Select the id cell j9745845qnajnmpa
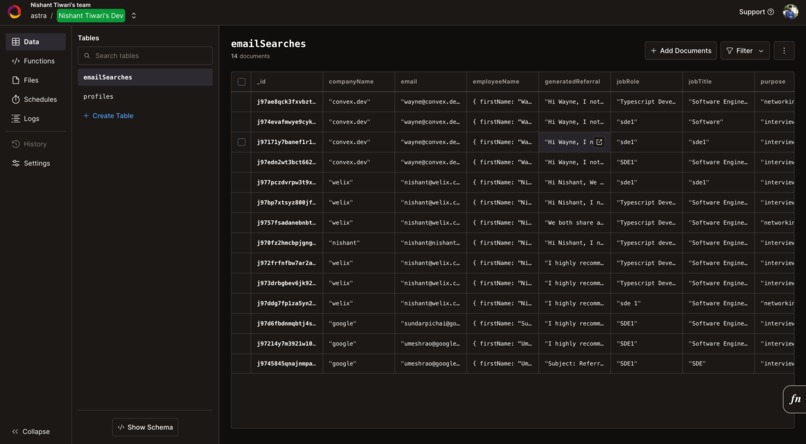The image size is (806, 444). tap(287, 363)
